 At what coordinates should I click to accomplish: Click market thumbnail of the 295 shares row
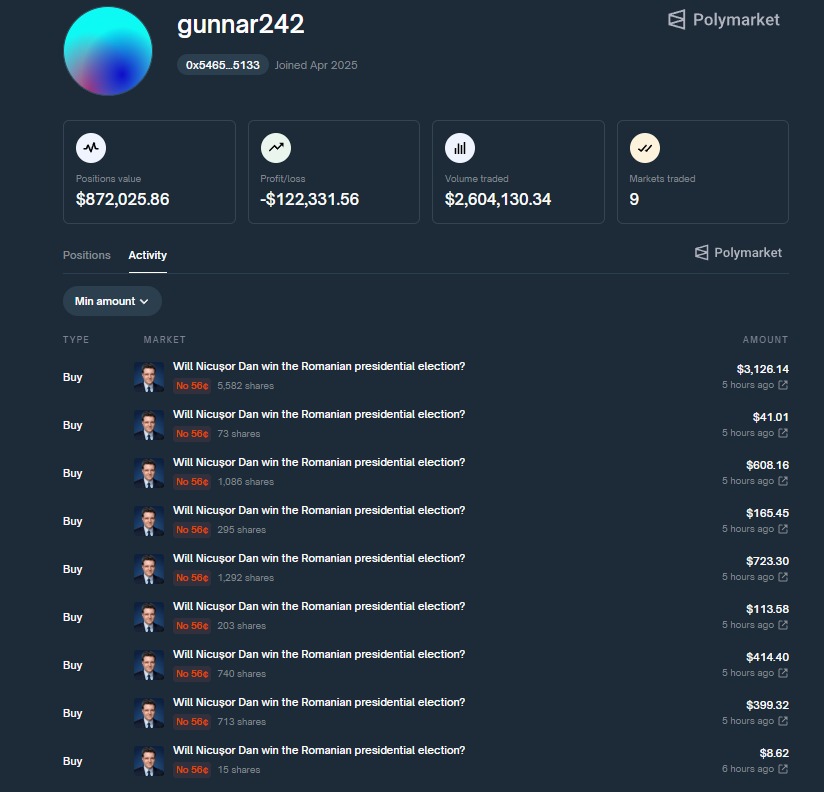pos(149,521)
